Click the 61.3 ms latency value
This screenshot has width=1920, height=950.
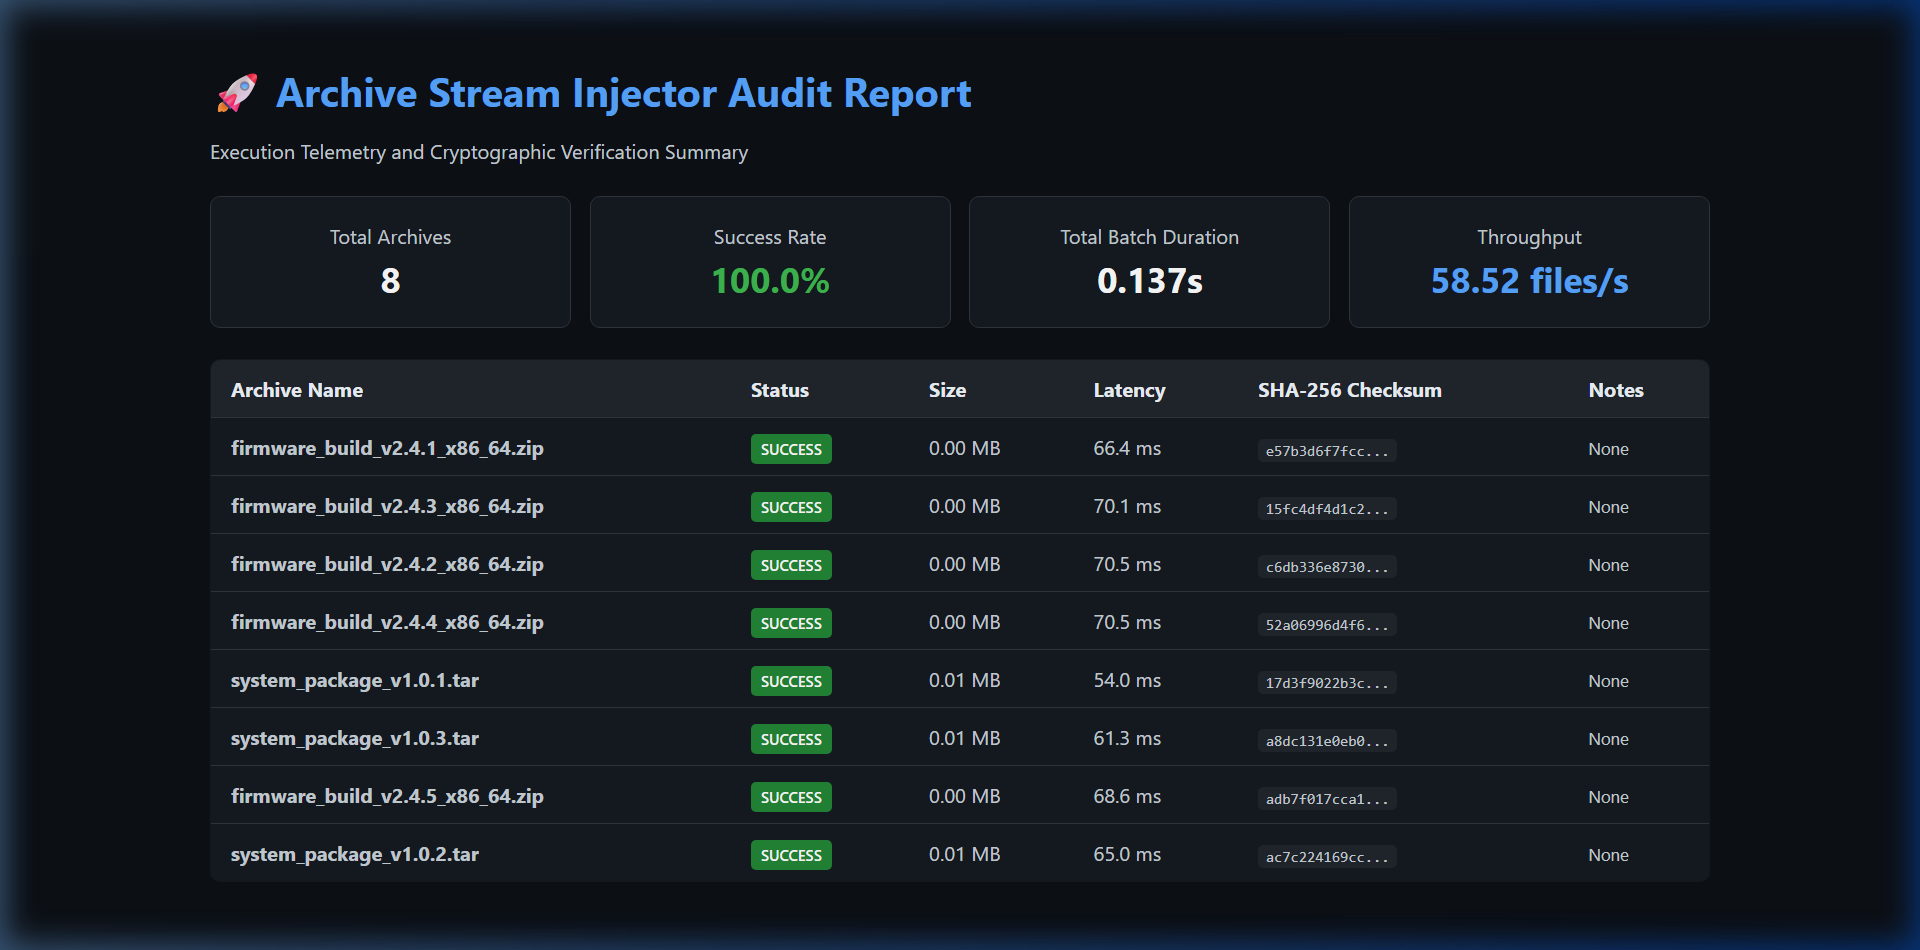point(1127,738)
